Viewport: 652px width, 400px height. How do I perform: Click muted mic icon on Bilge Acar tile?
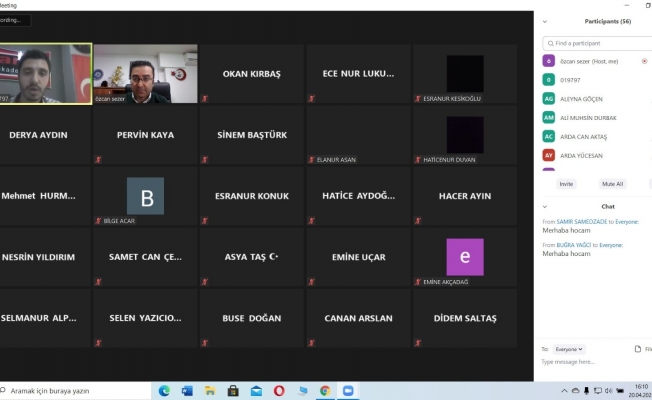[98, 220]
